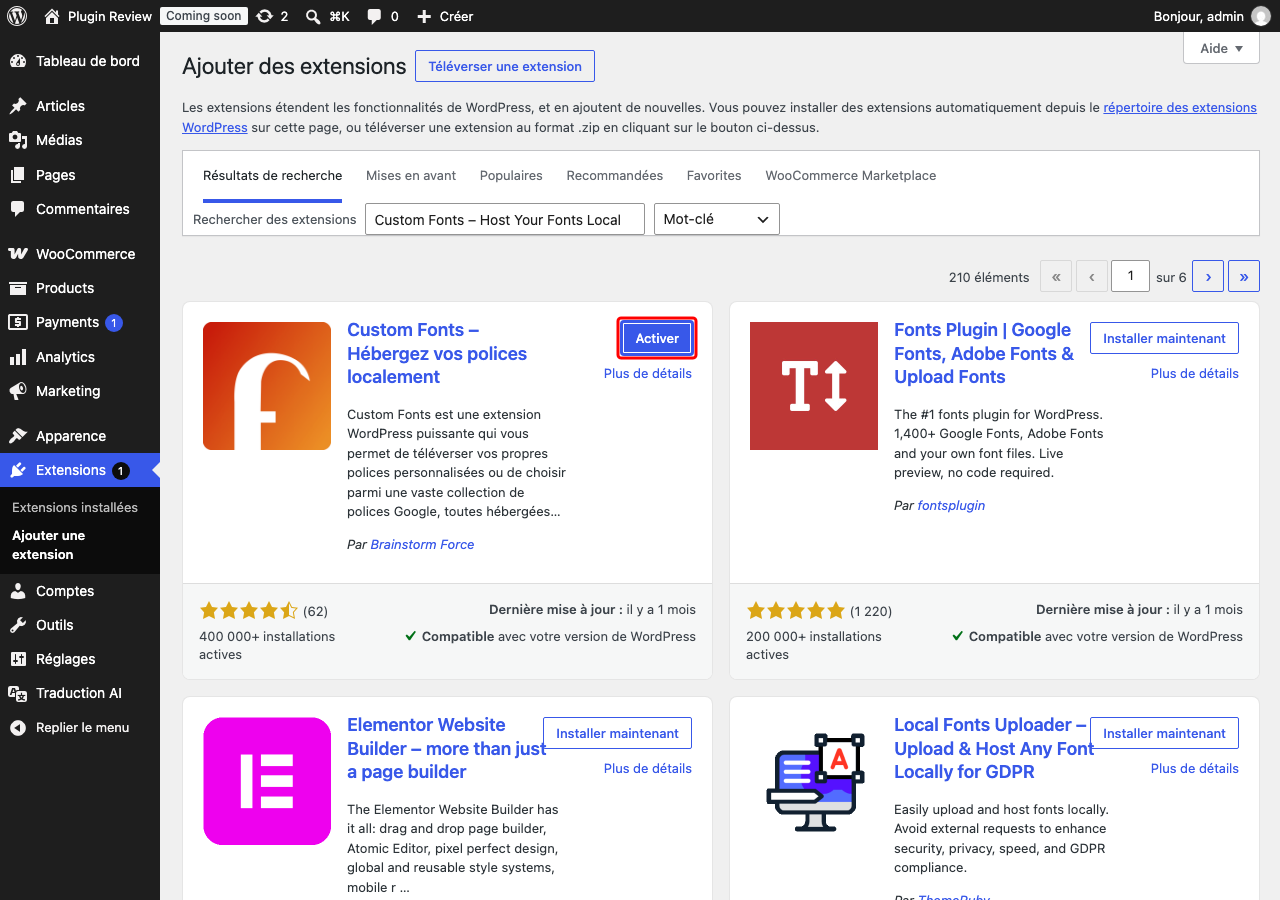
Task: Click the Products box icon
Action: [18, 288]
